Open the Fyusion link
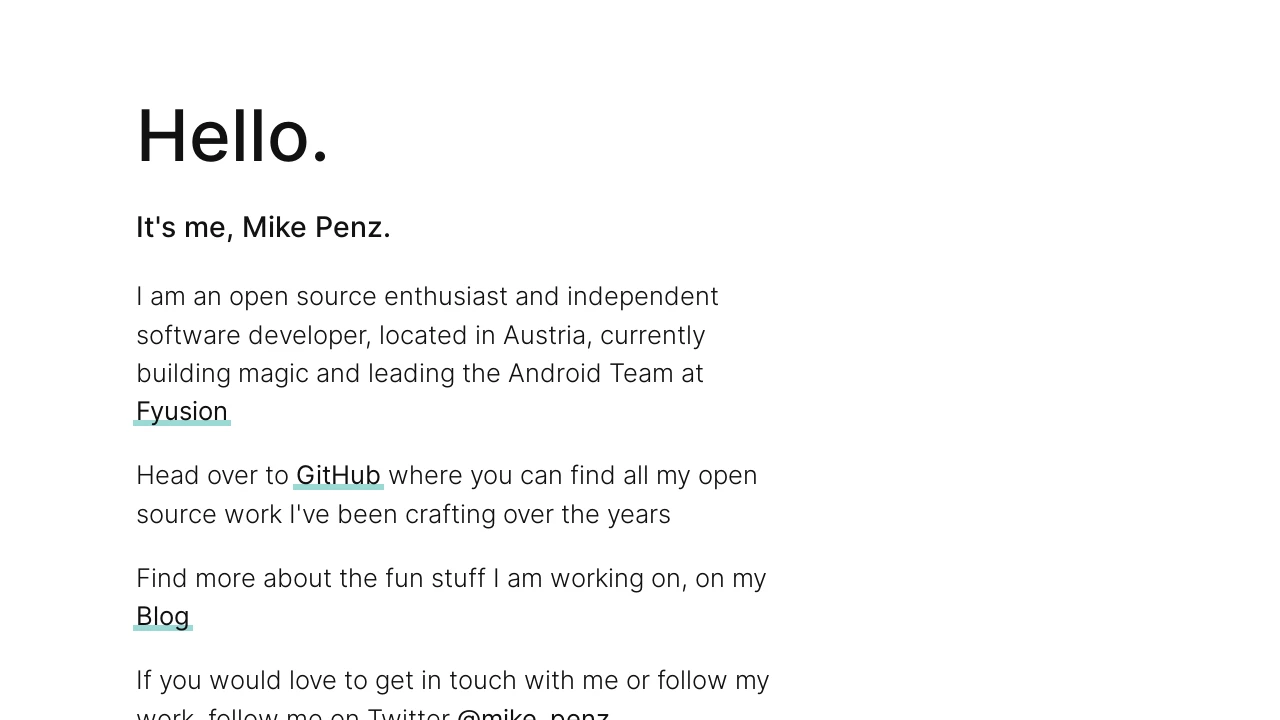This screenshot has width=1280, height=720. tap(182, 412)
